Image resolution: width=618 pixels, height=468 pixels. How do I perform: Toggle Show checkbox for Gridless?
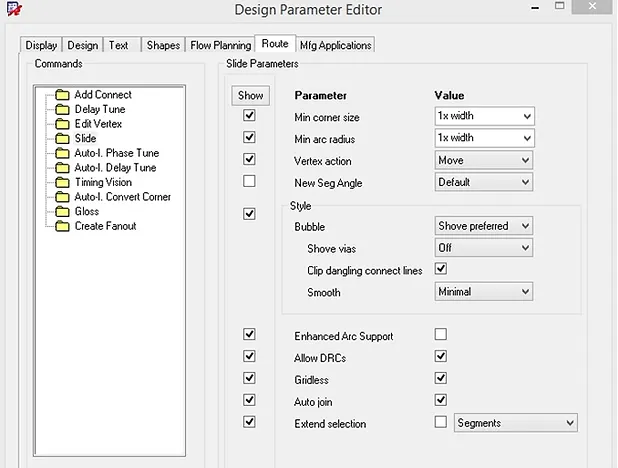pyautogui.click(x=249, y=378)
